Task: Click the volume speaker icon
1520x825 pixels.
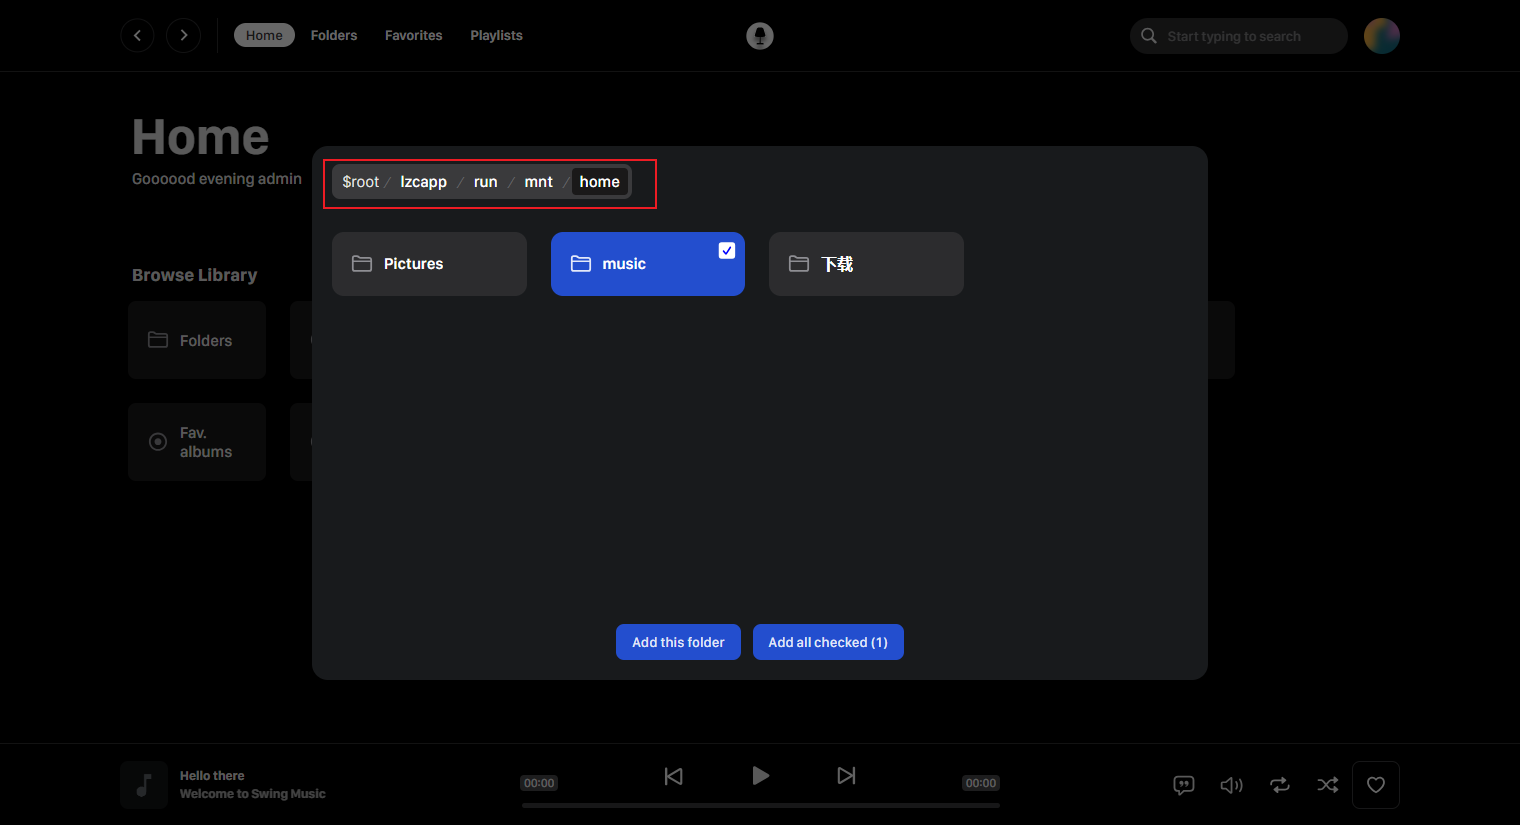Action: pyautogui.click(x=1232, y=785)
